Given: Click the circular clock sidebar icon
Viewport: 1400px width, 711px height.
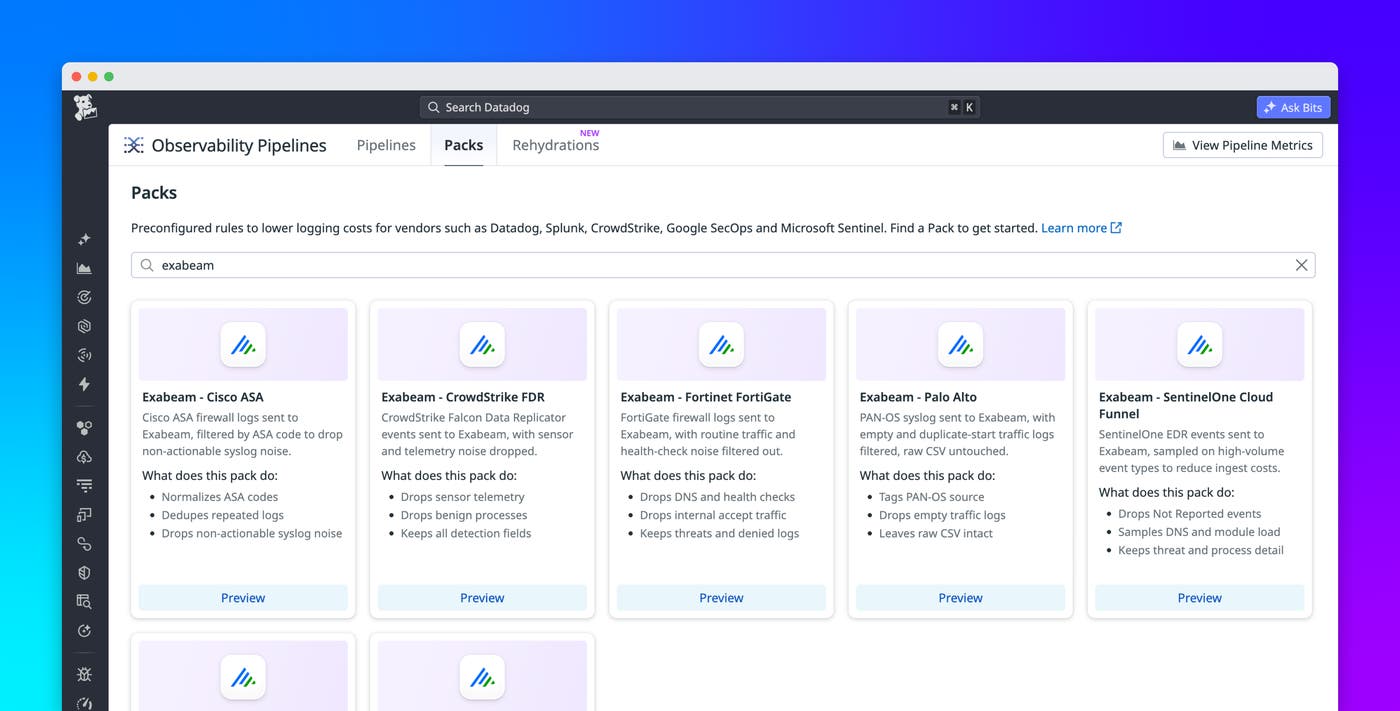Looking at the screenshot, I should tap(84, 631).
